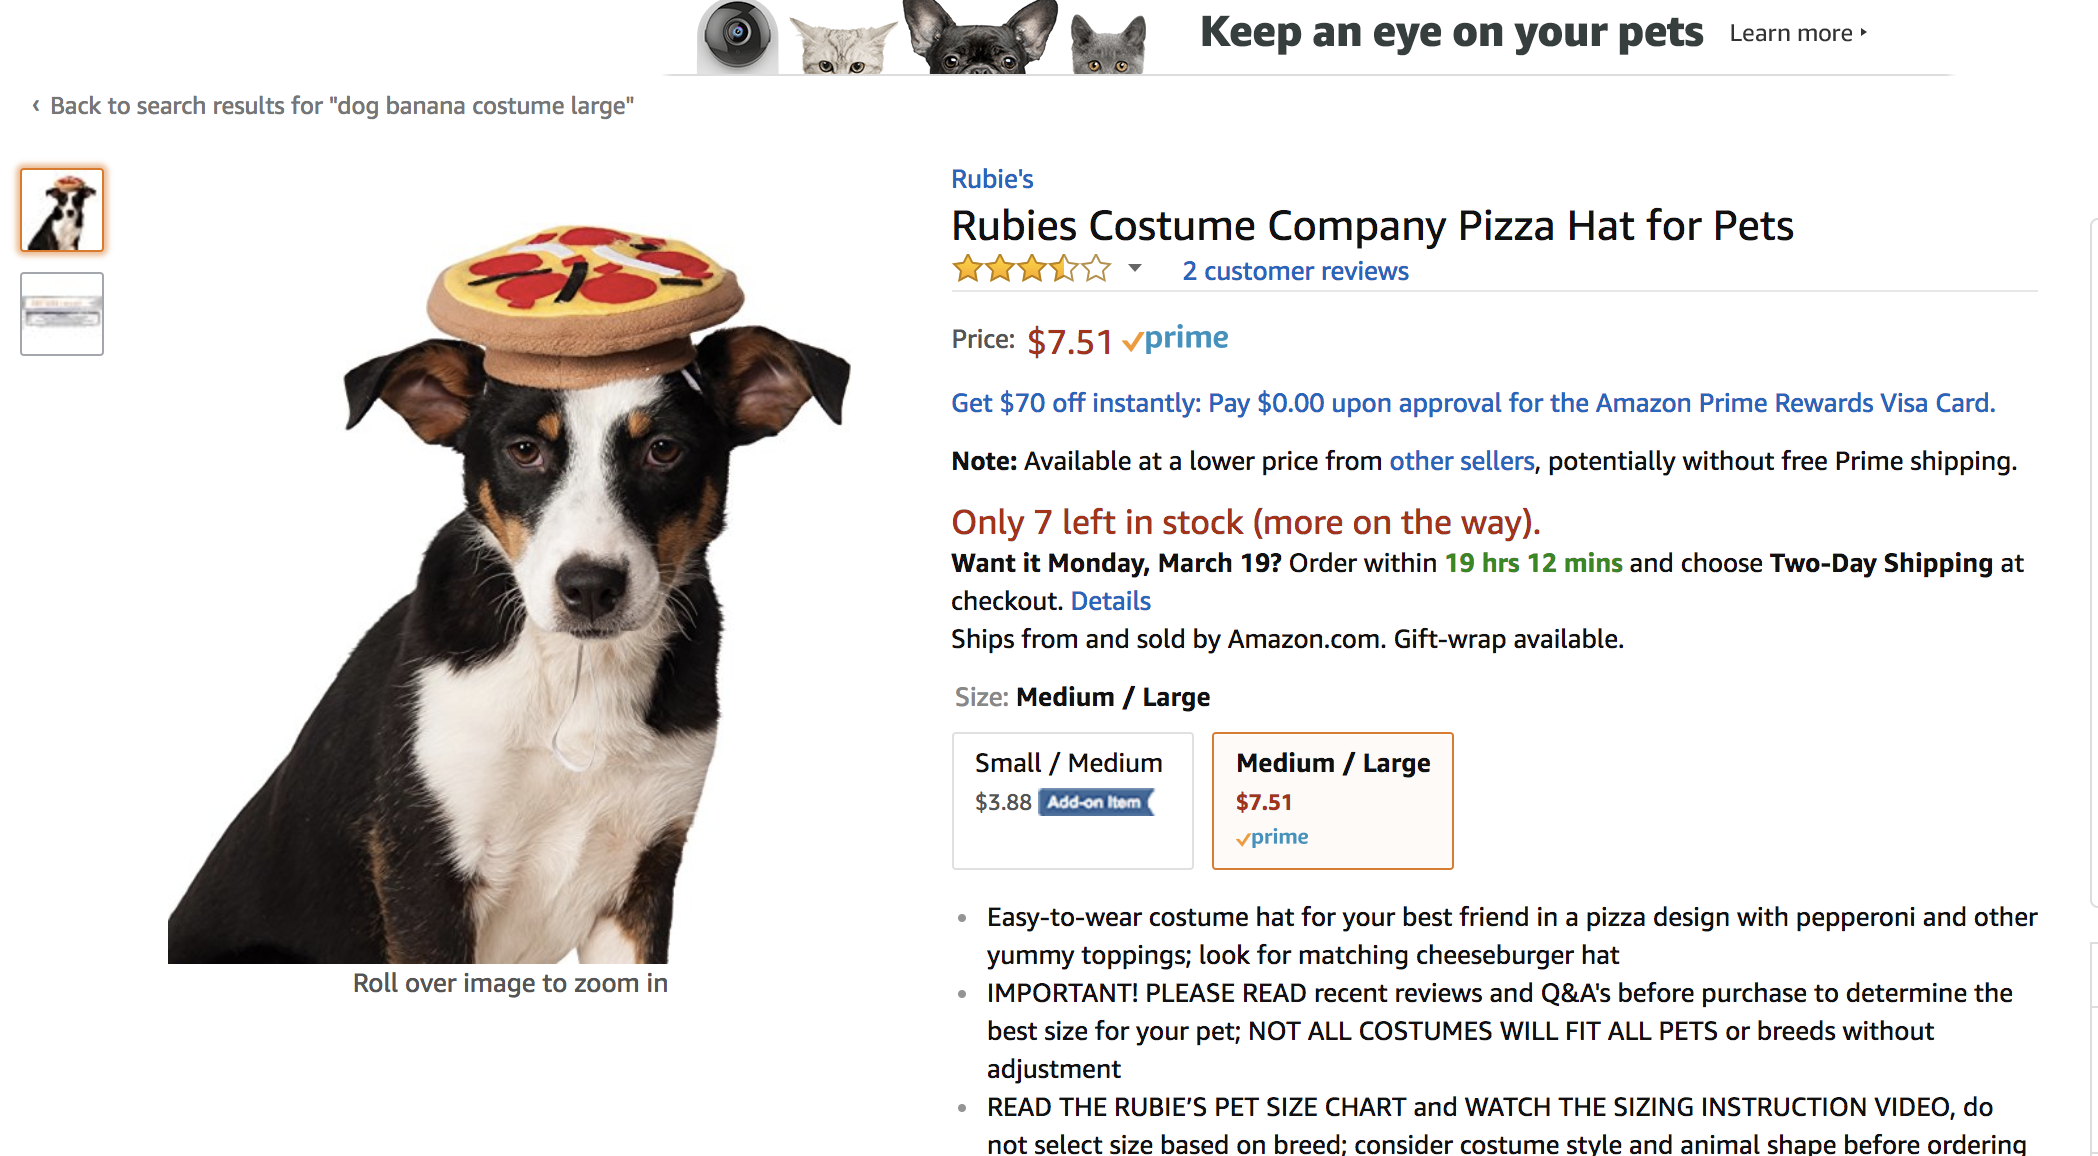Click the prime badge in Medium / Large option
The width and height of the screenshot is (2098, 1156).
(x=1272, y=837)
